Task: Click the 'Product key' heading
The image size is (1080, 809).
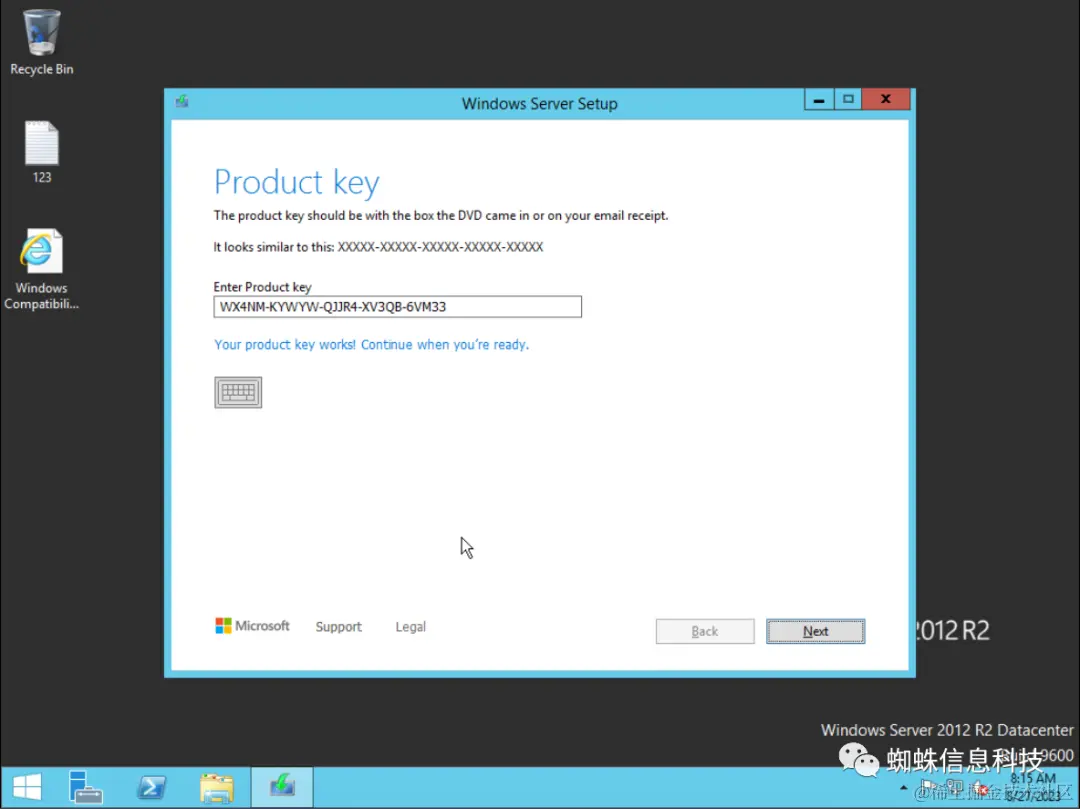Action: (297, 182)
